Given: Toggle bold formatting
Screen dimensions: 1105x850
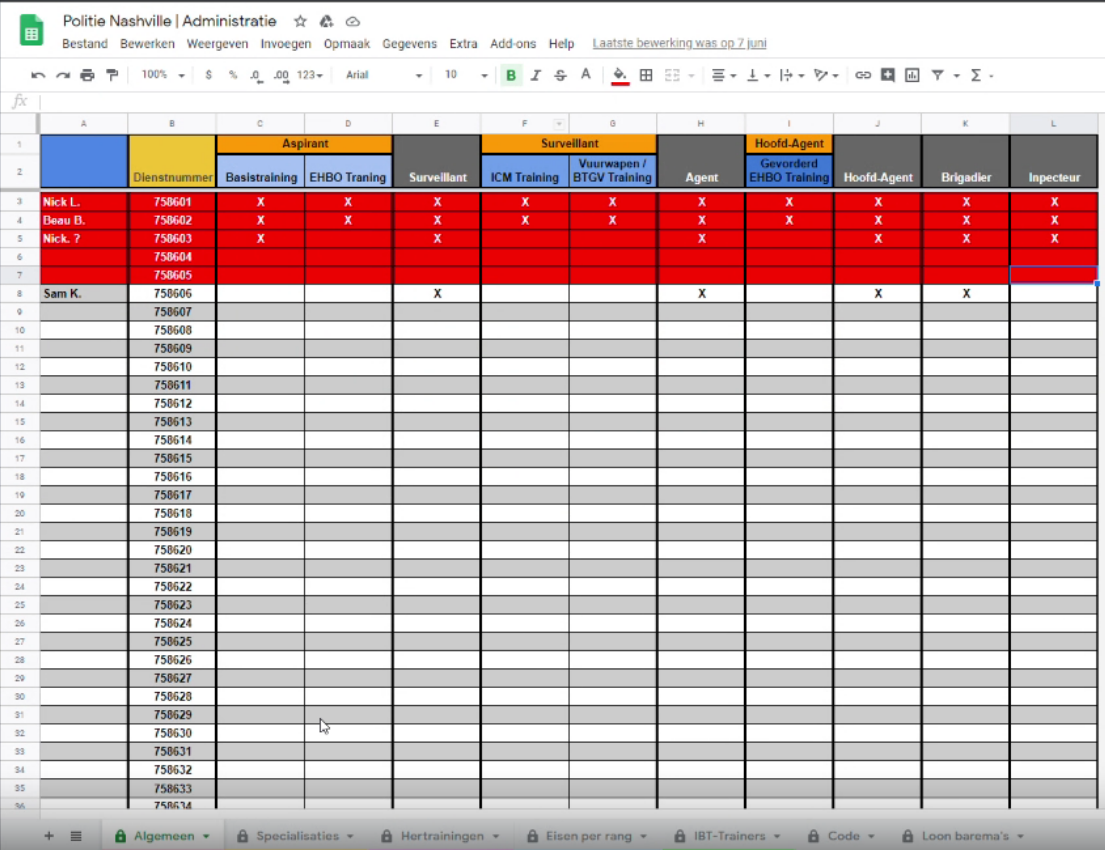Looking at the screenshot, I should tap(511, 75).
